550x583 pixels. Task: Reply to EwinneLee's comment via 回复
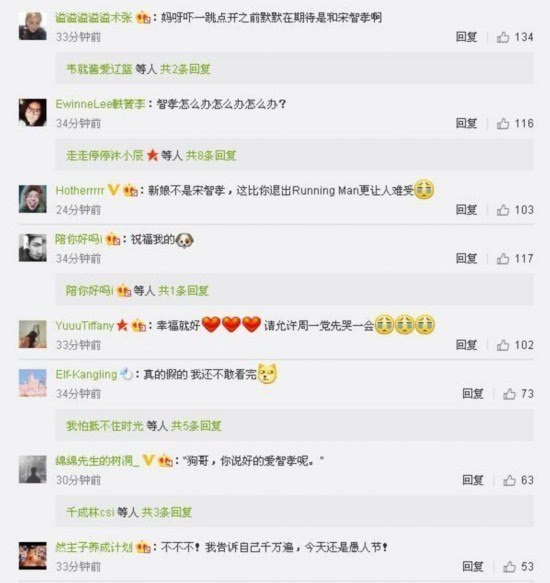466,123
